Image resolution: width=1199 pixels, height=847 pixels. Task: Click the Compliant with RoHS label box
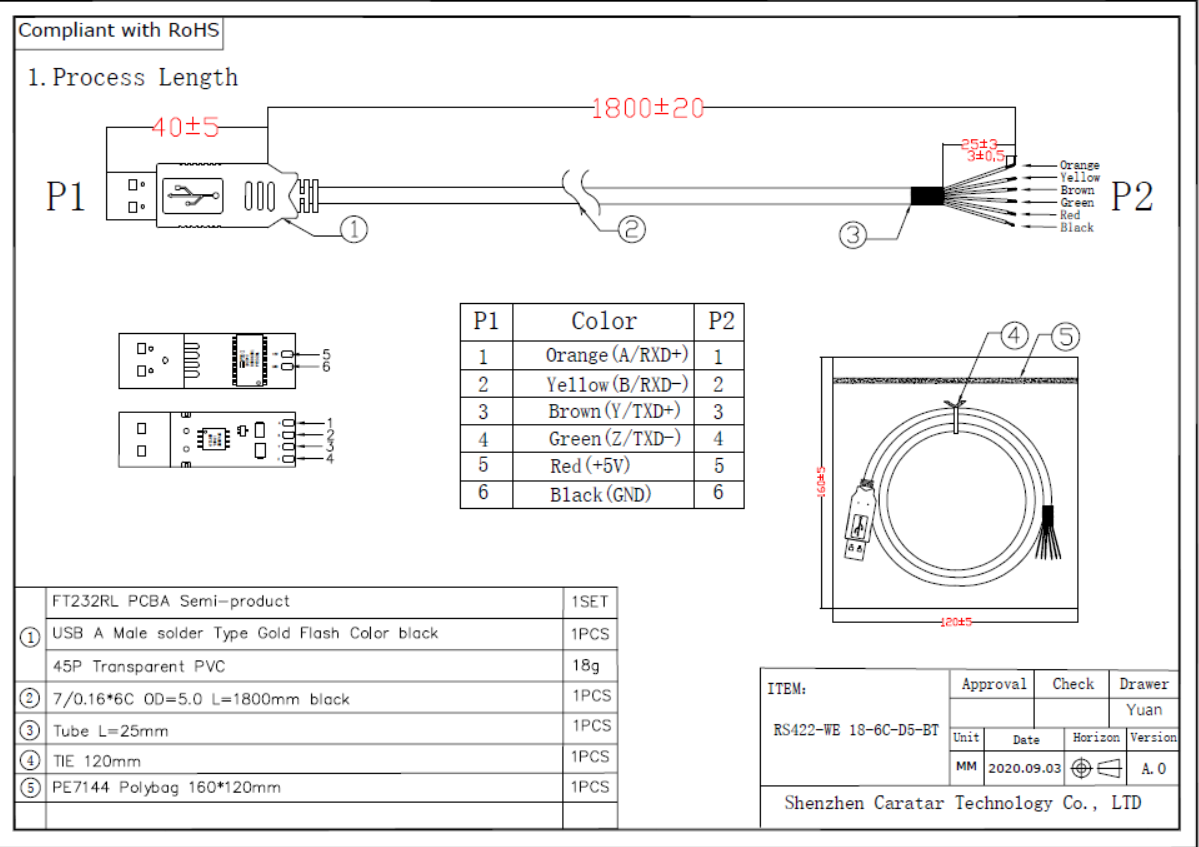(x=119, y=30)
